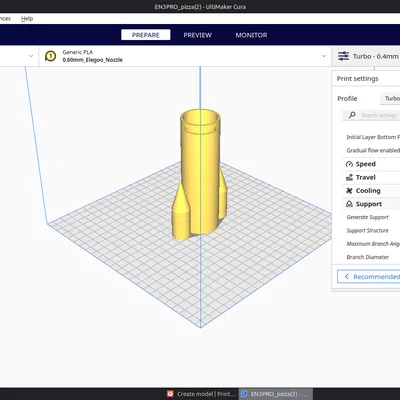Image resolution: width=400 pixels, height=400 pixels.
Task: Select the Maximum Branch Angle setting
Action: click(x=373, y=244)
